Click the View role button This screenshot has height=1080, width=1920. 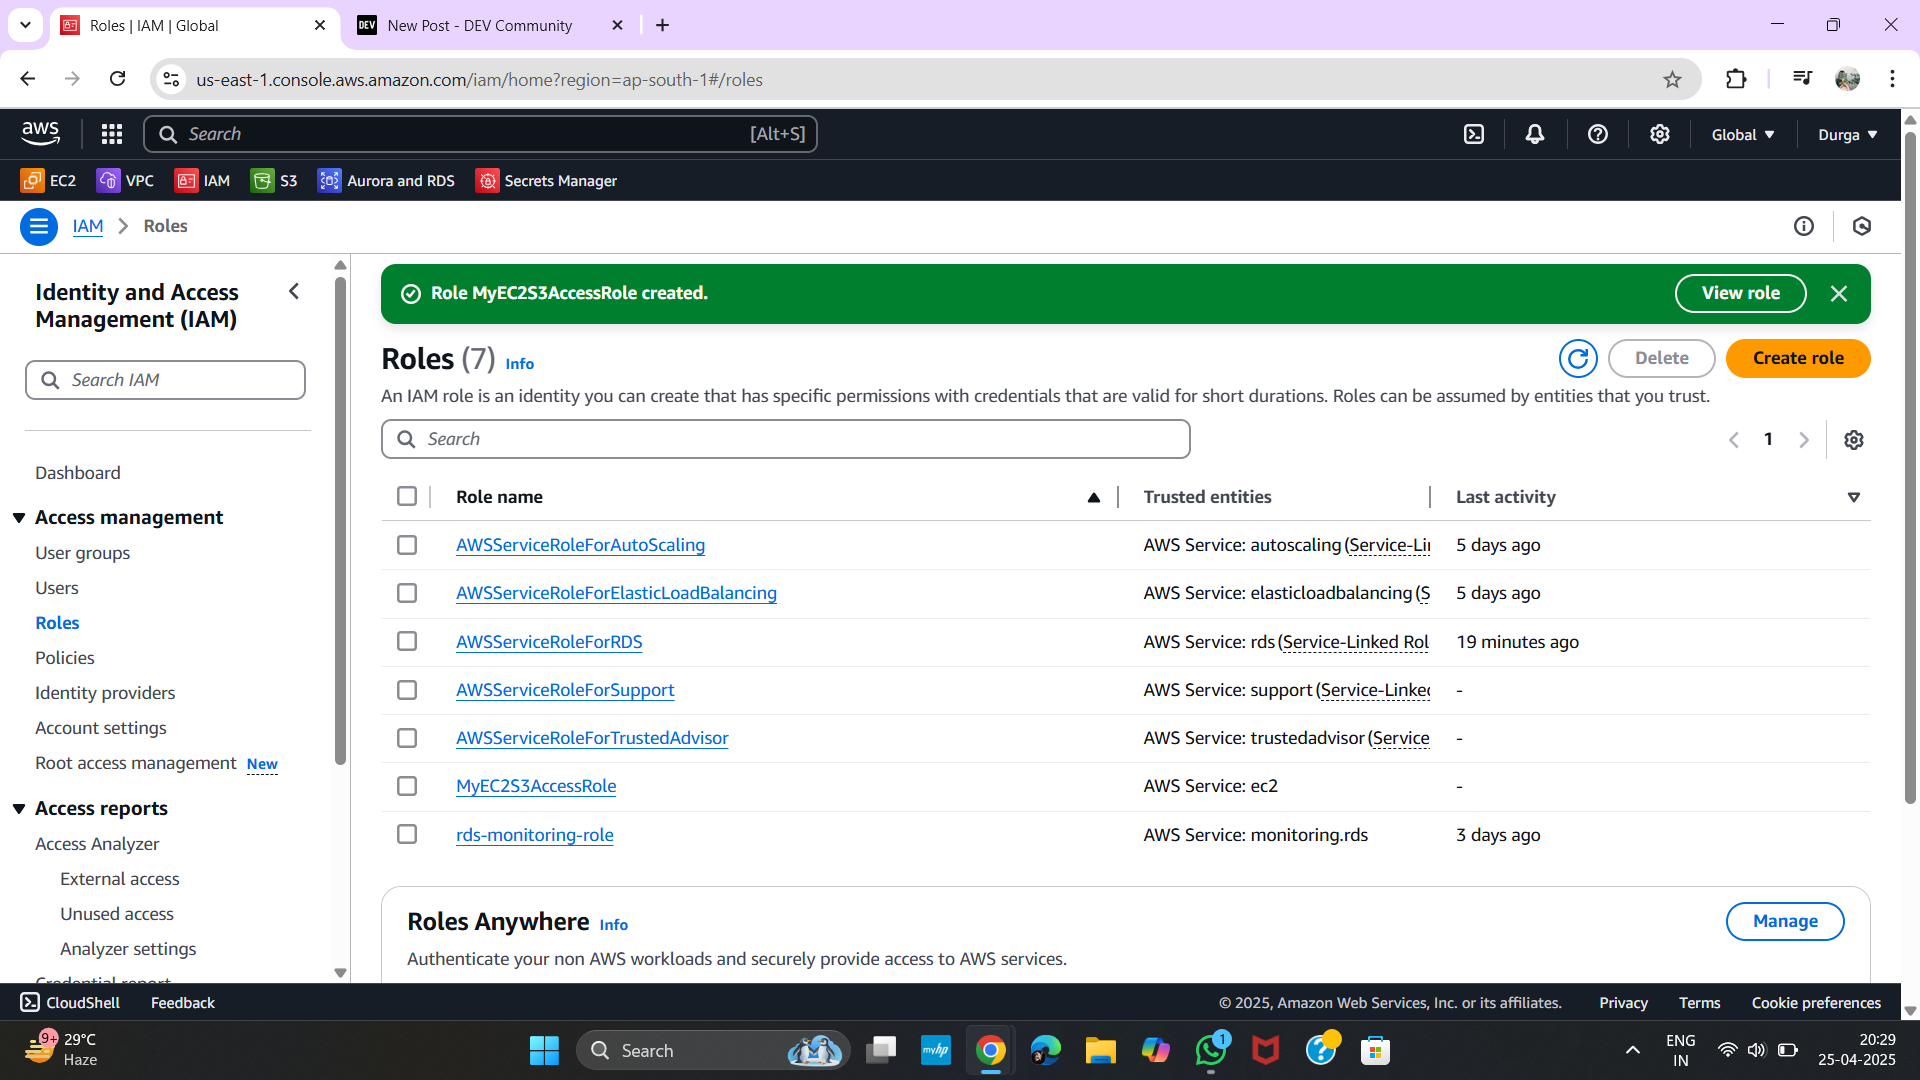[1741, 294]
